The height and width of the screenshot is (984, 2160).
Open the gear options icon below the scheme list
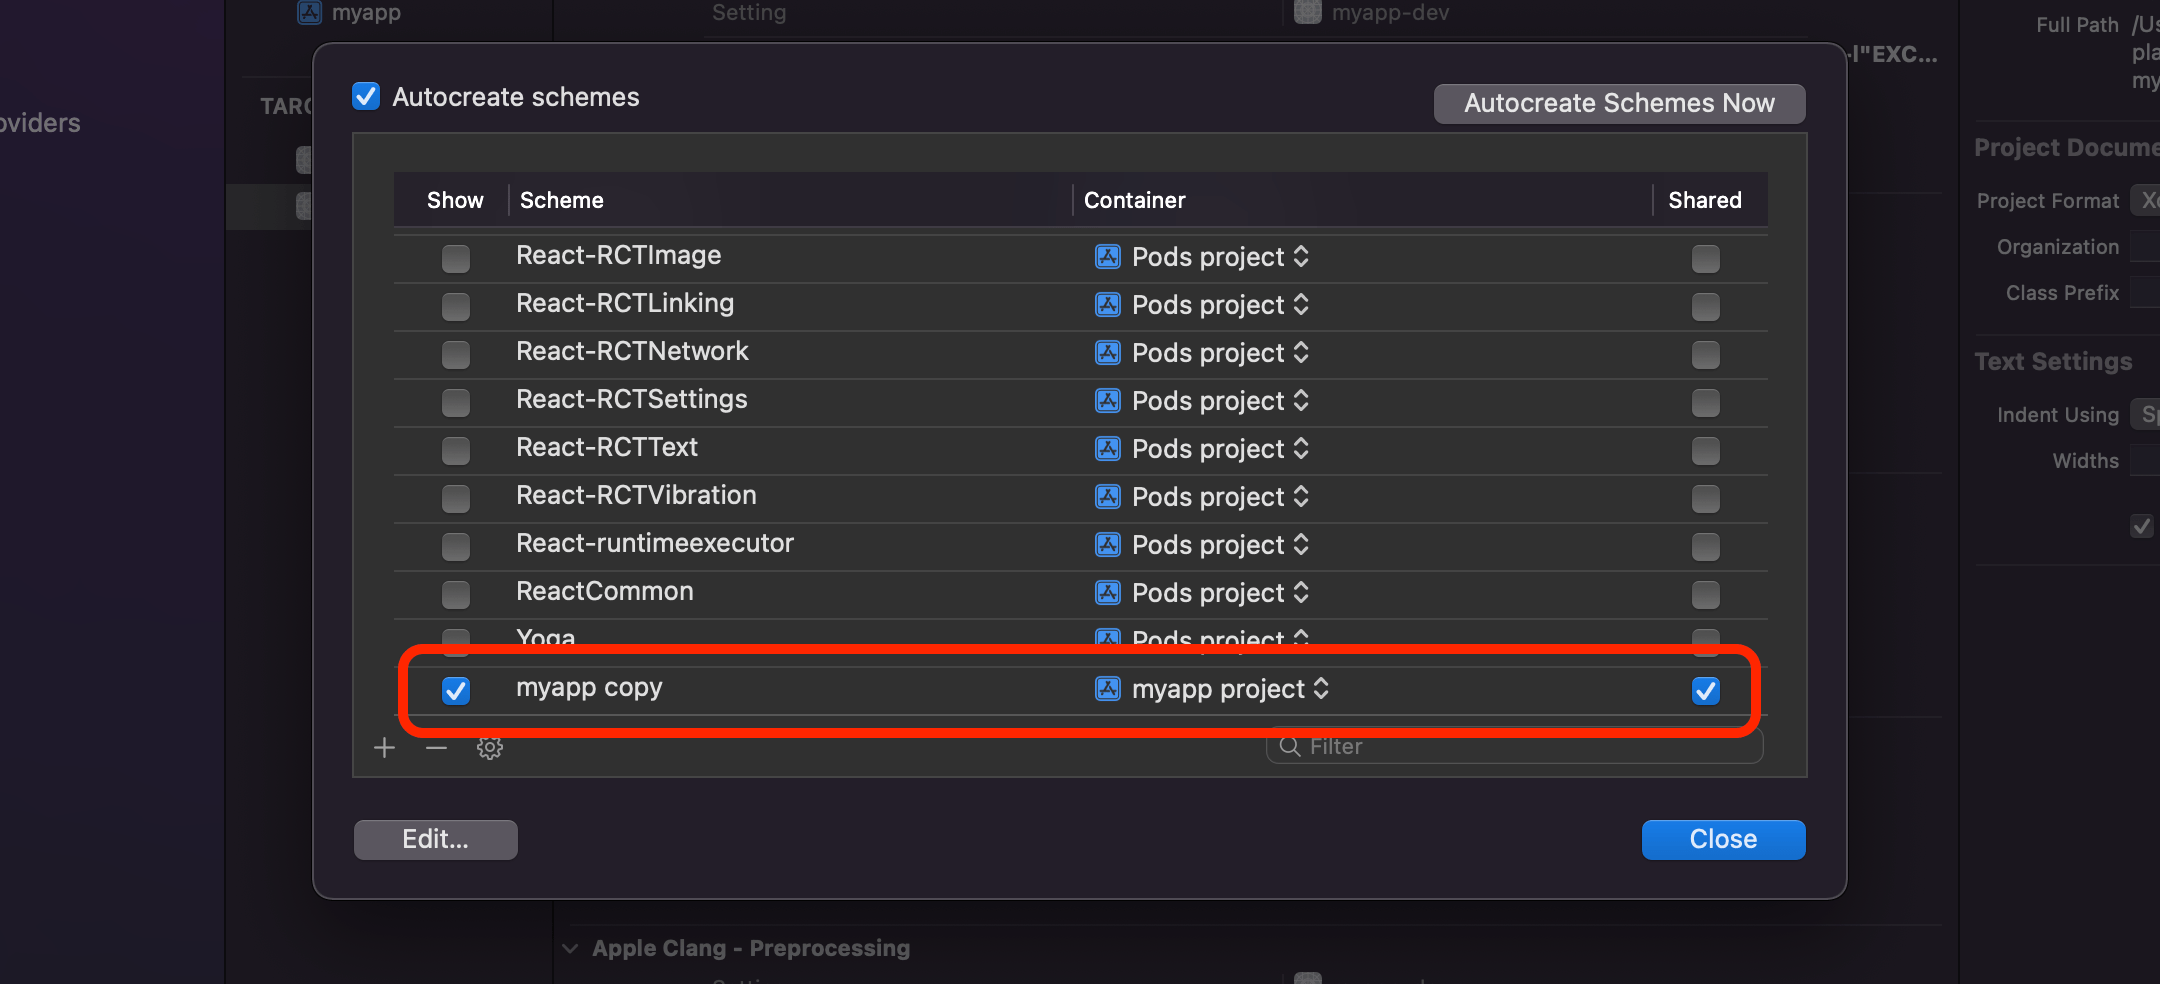coord(489,747)
